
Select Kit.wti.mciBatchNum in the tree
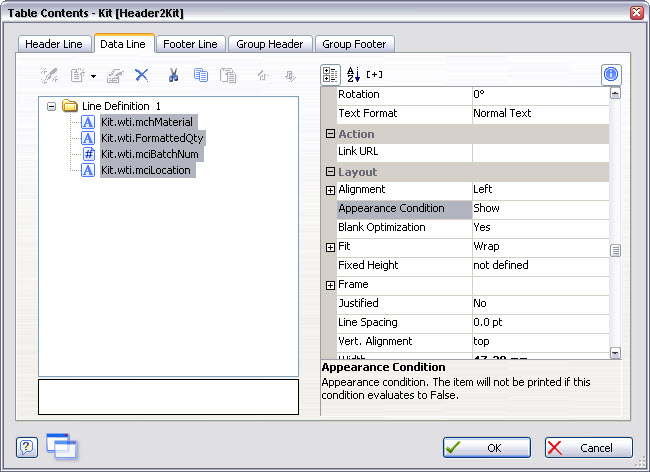coord(150,154)
